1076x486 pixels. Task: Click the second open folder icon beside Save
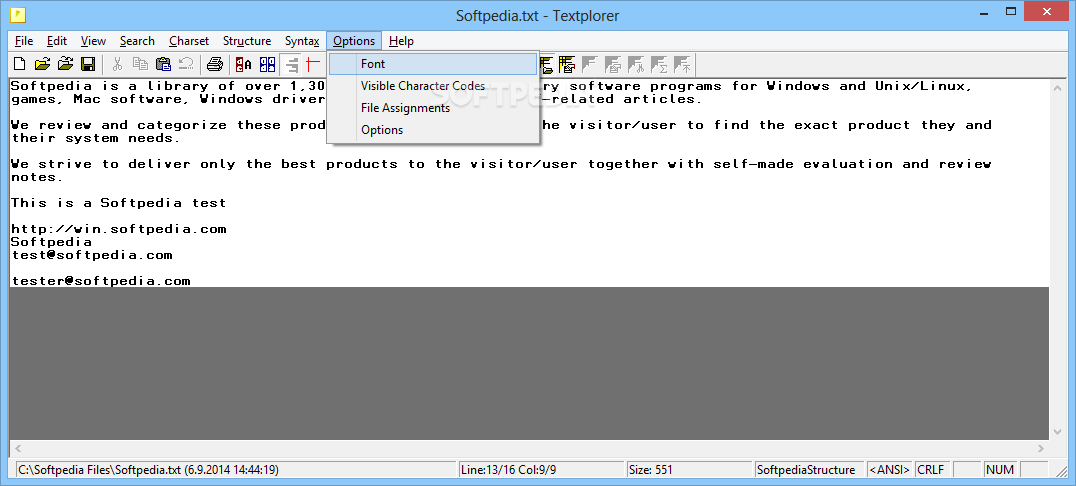[x=65, y=65]
